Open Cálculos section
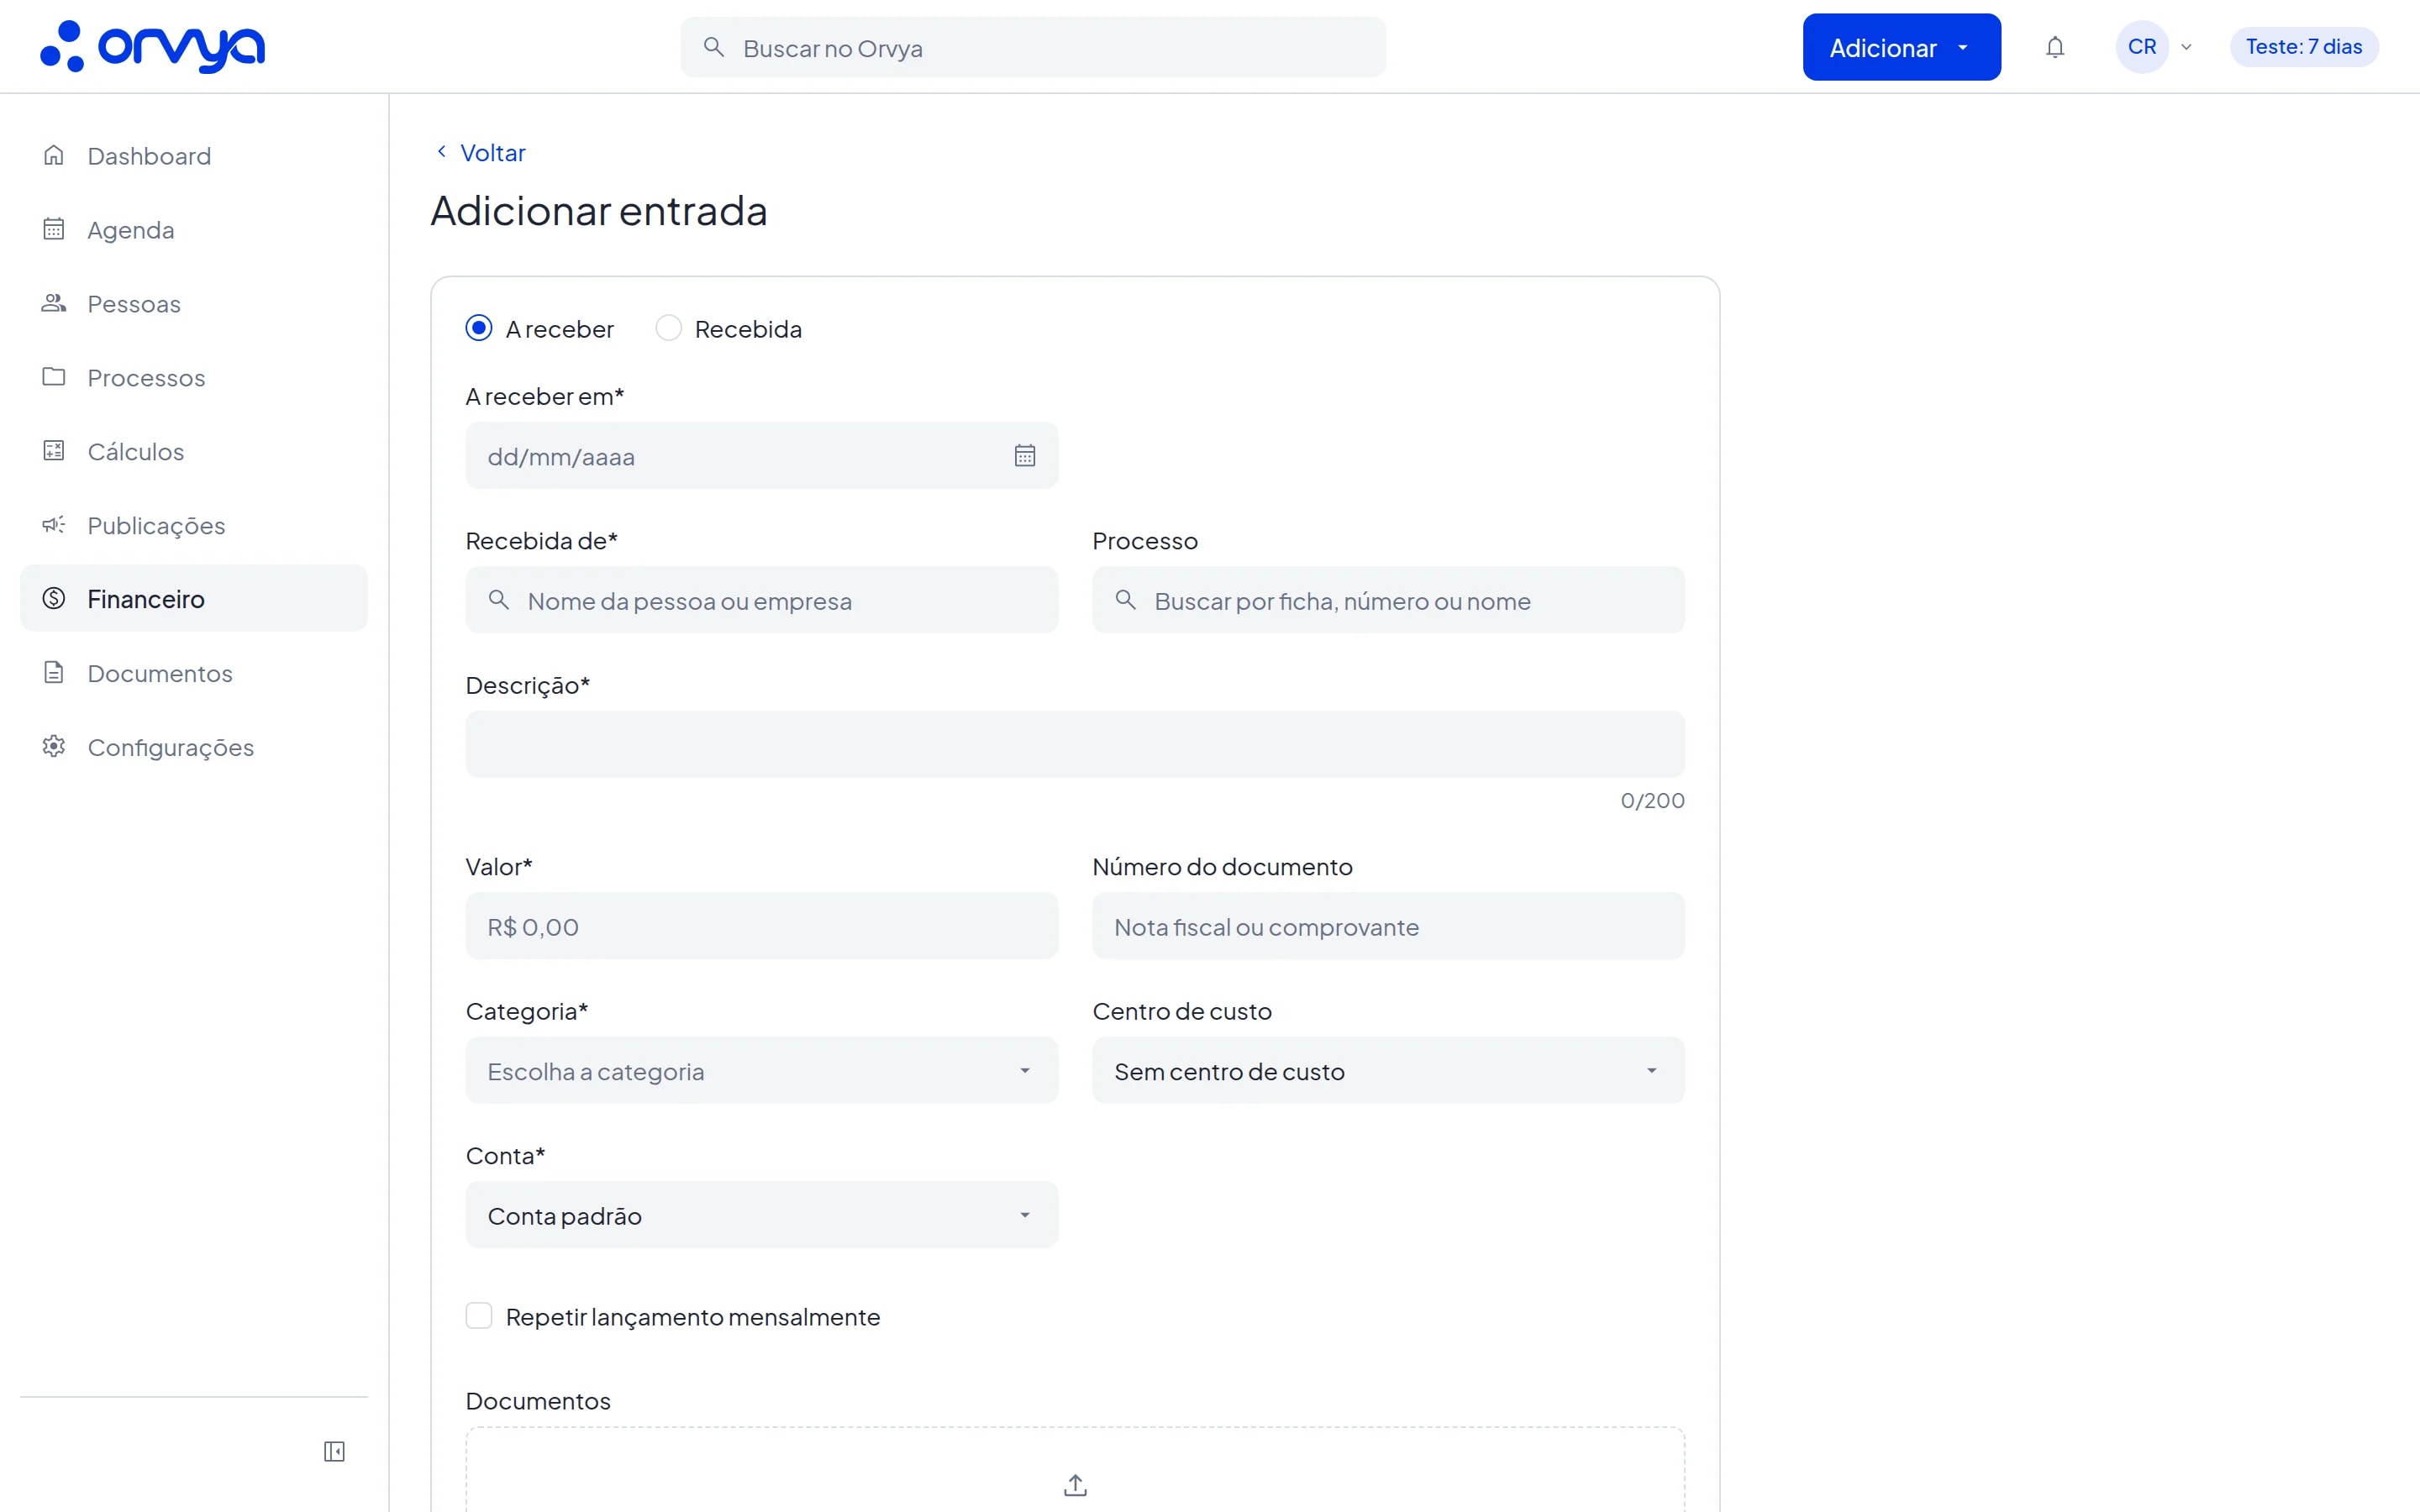The image size is (2420, 1512). click(x=194, y=452)
